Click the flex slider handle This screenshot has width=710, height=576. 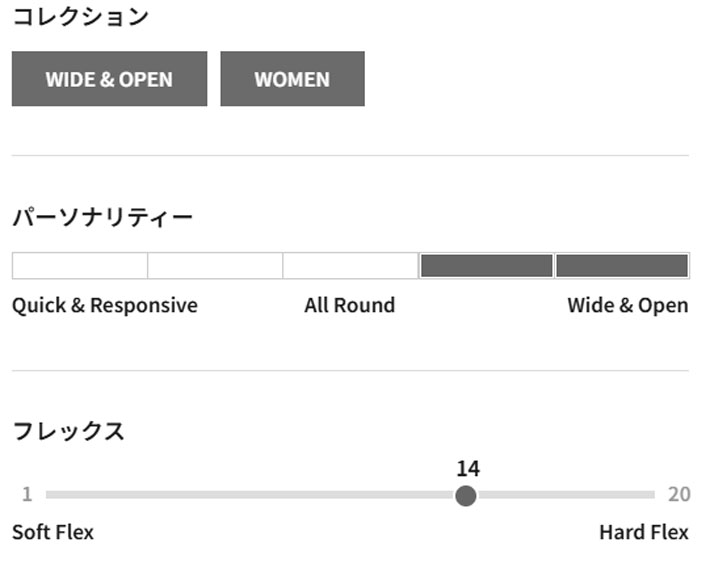(x=466, y=495)
